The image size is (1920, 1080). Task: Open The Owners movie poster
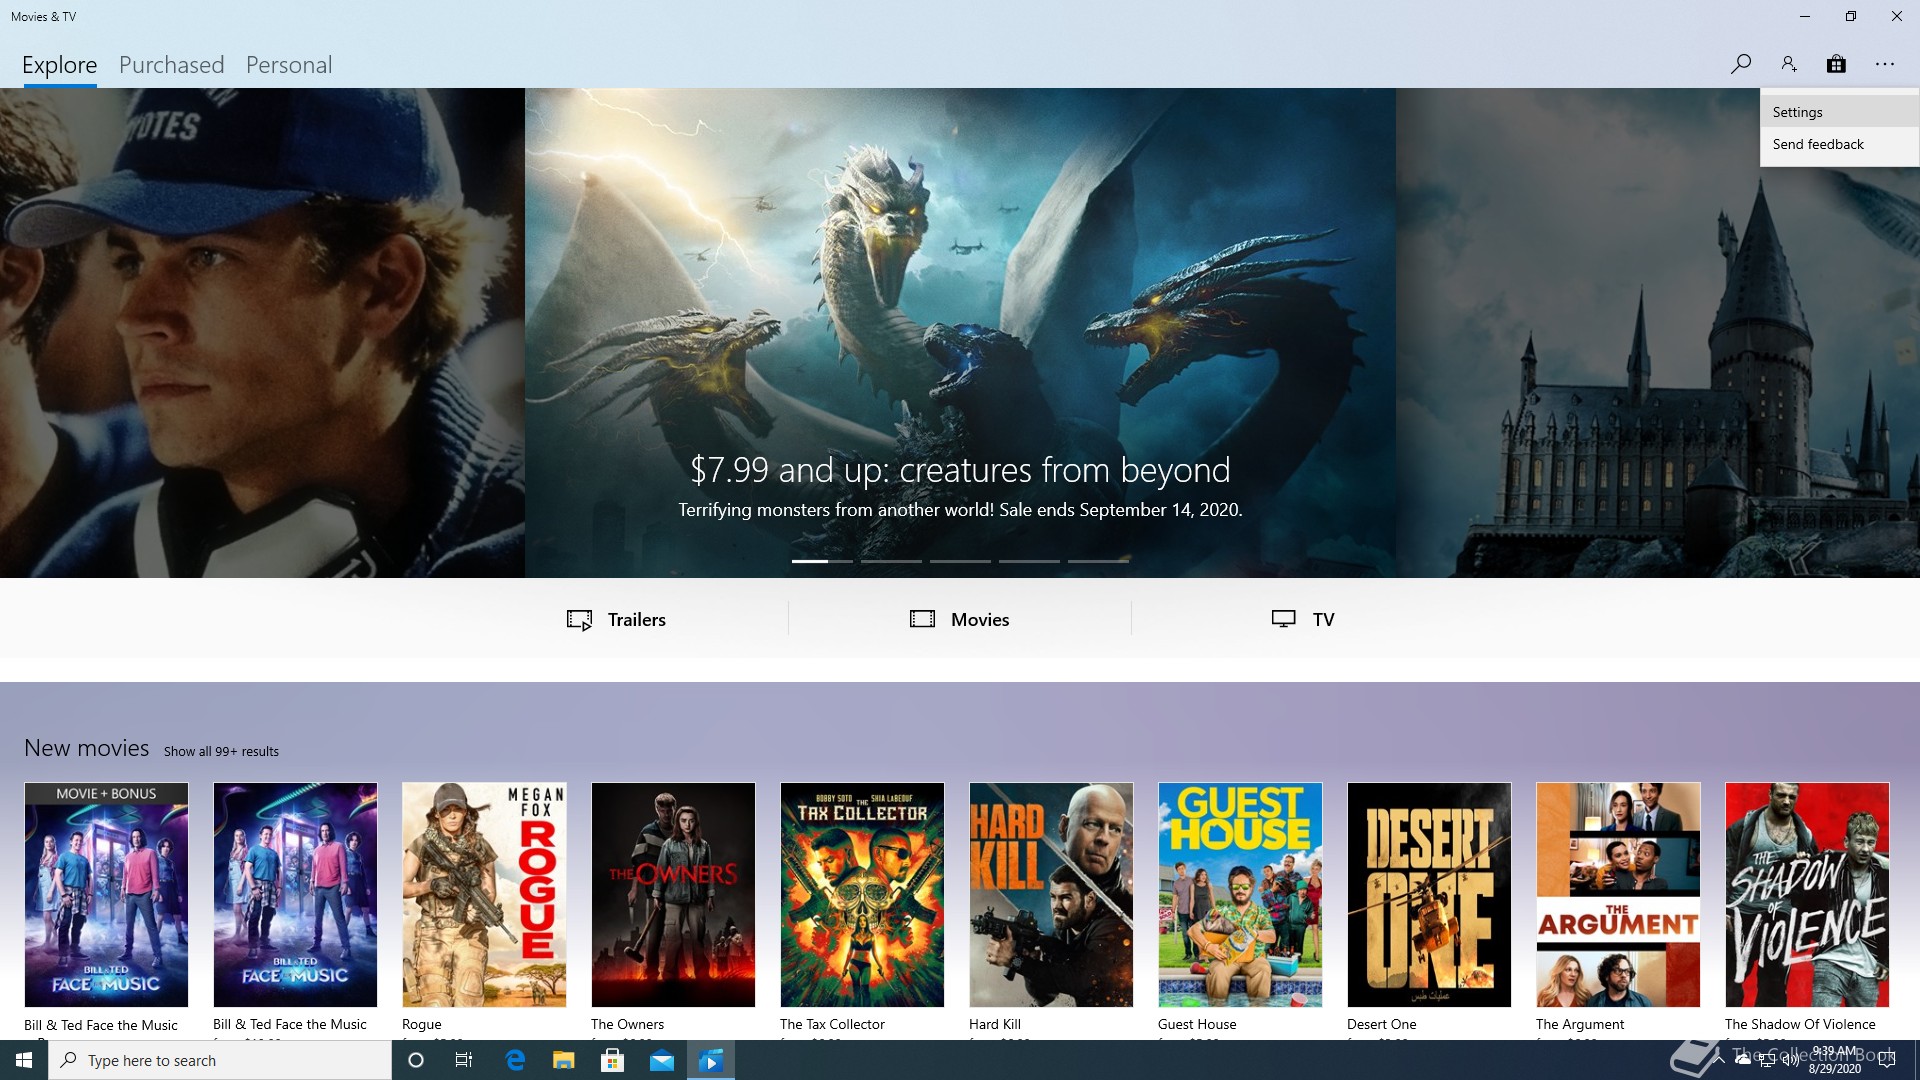[673, 895]
